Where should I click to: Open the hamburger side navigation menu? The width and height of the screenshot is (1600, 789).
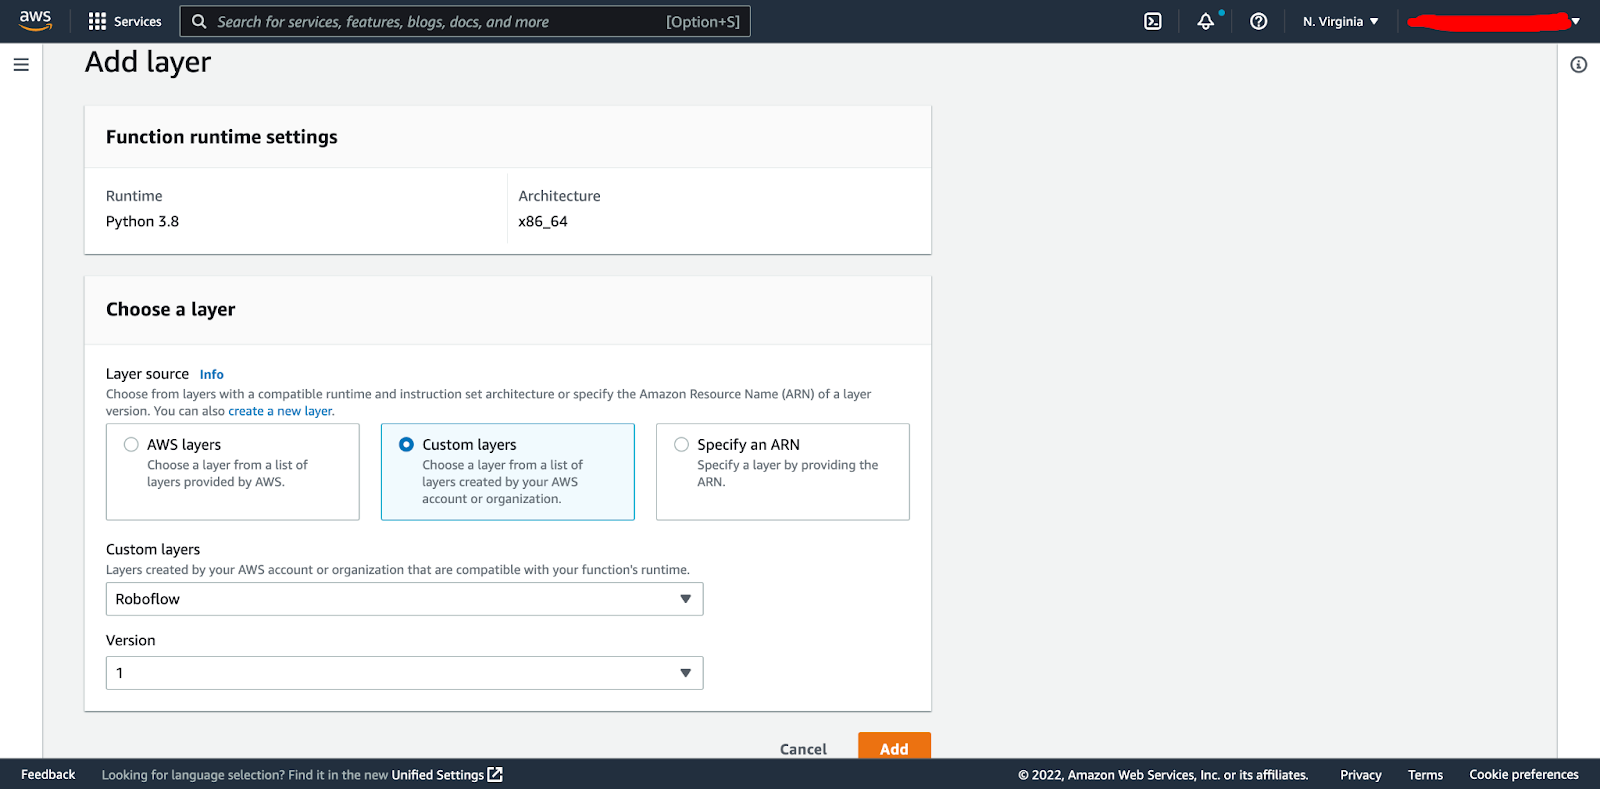(x=21, y=65)
